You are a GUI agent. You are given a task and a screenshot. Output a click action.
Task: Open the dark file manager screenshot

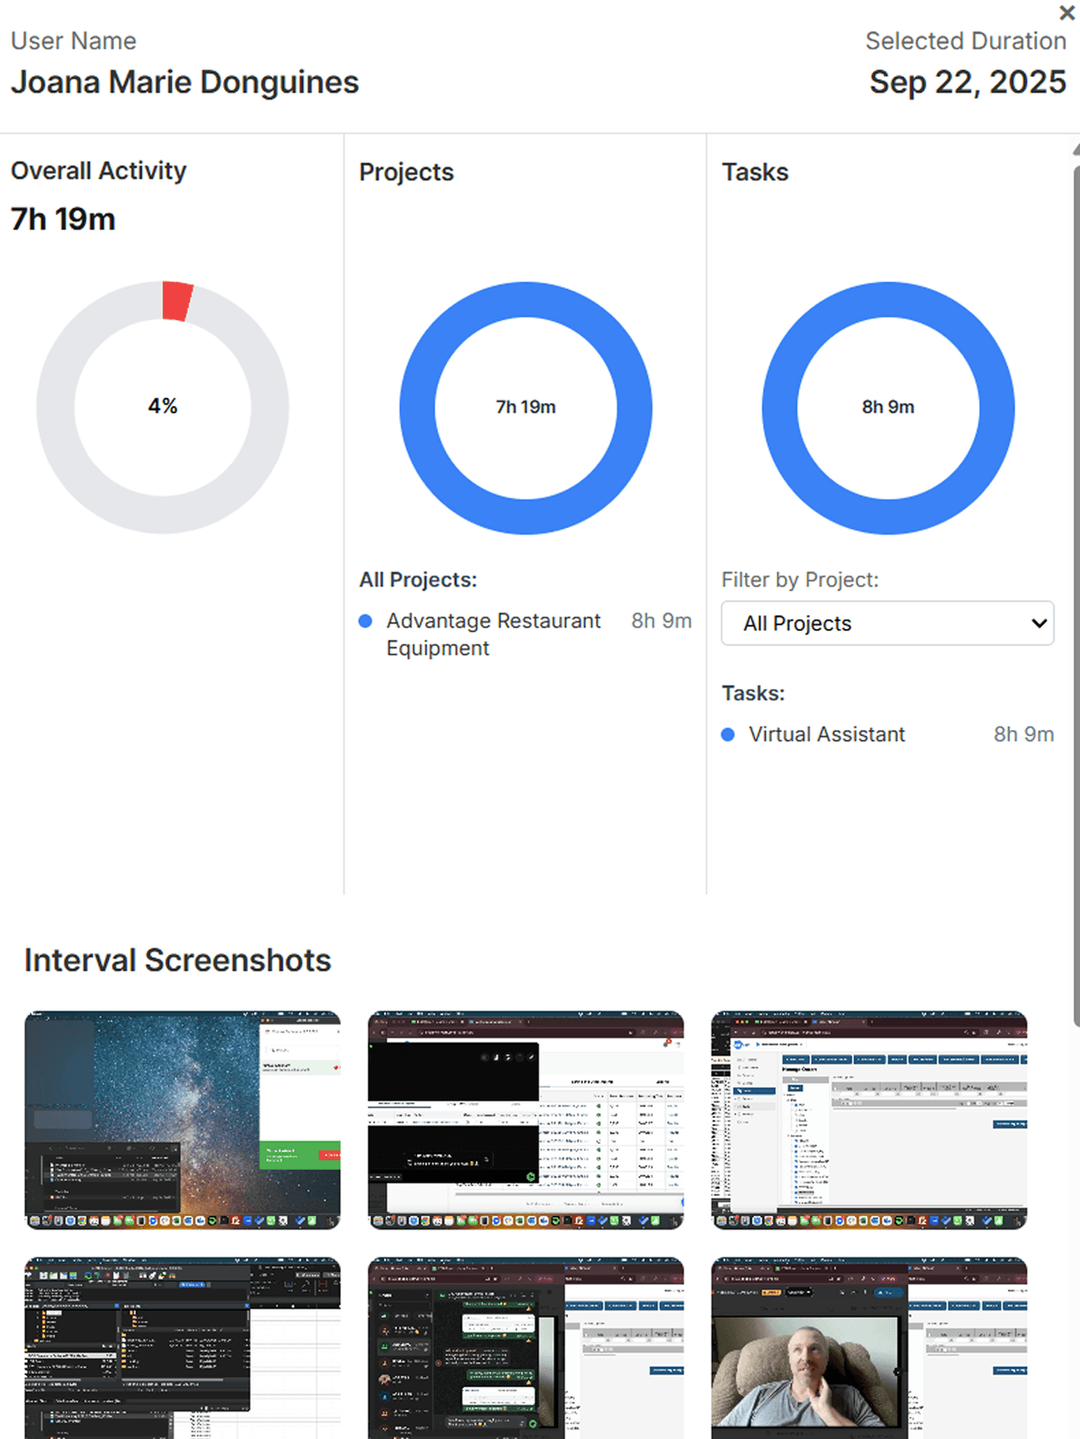click(182, 1347)
